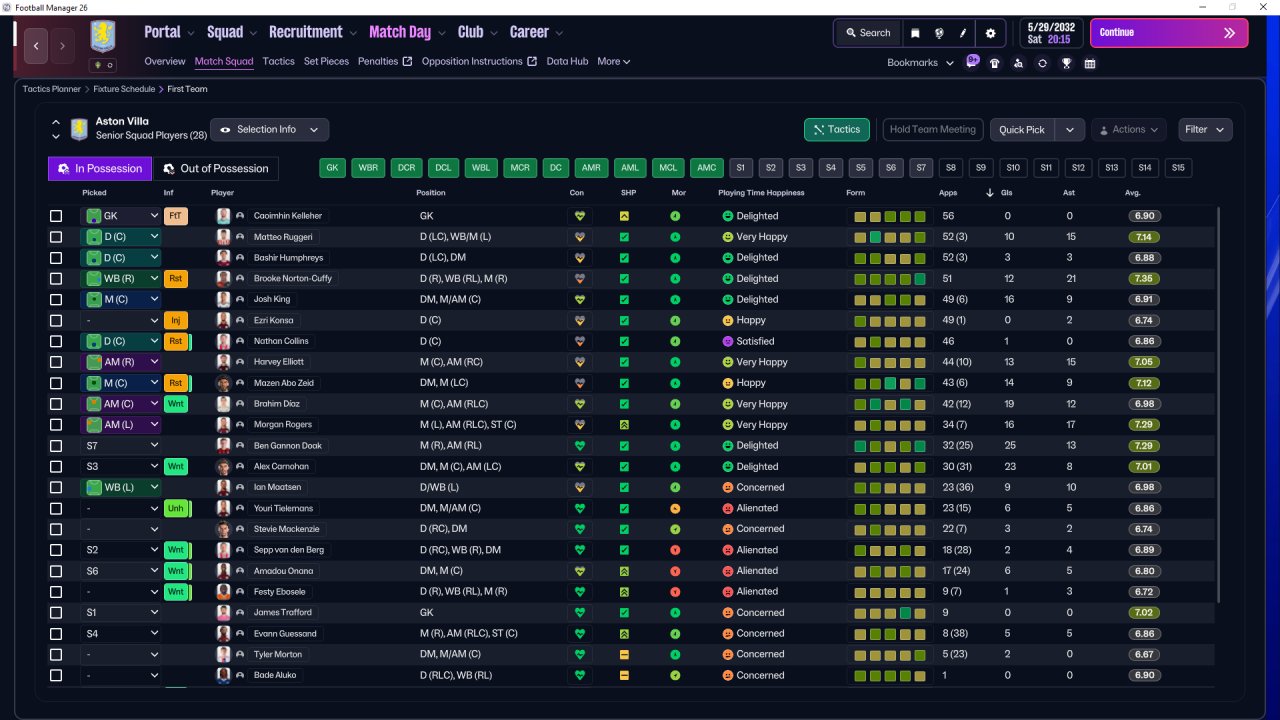Open the globe world icon
1280x720 pixels.
pyautogui.click(x=940, y=33)
